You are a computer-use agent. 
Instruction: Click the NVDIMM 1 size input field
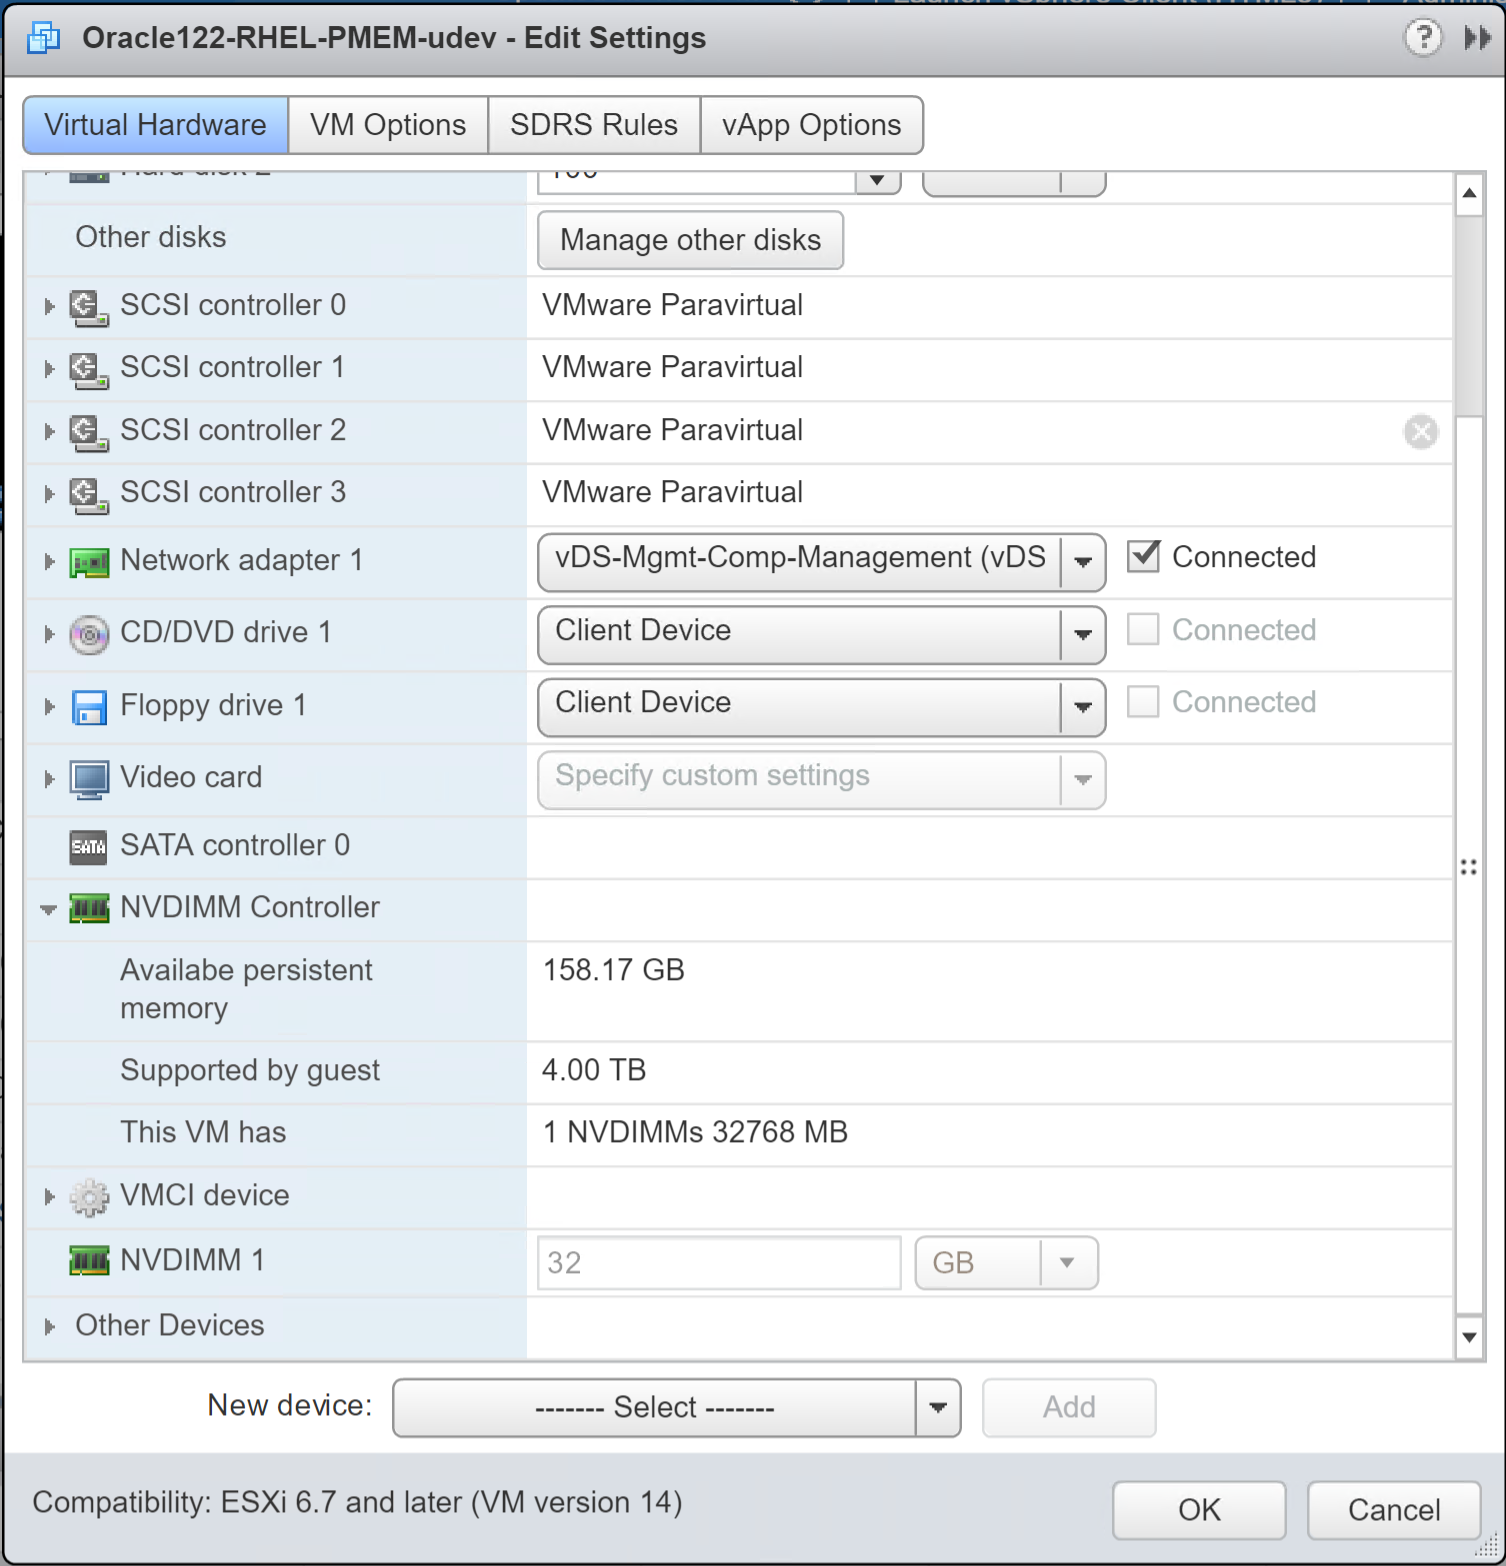point(719,1263)
